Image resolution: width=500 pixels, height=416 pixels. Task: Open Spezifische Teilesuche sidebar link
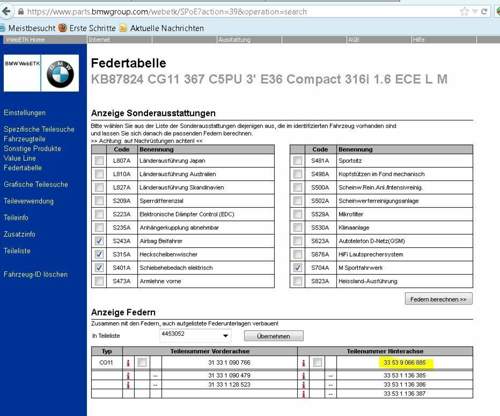39,129
